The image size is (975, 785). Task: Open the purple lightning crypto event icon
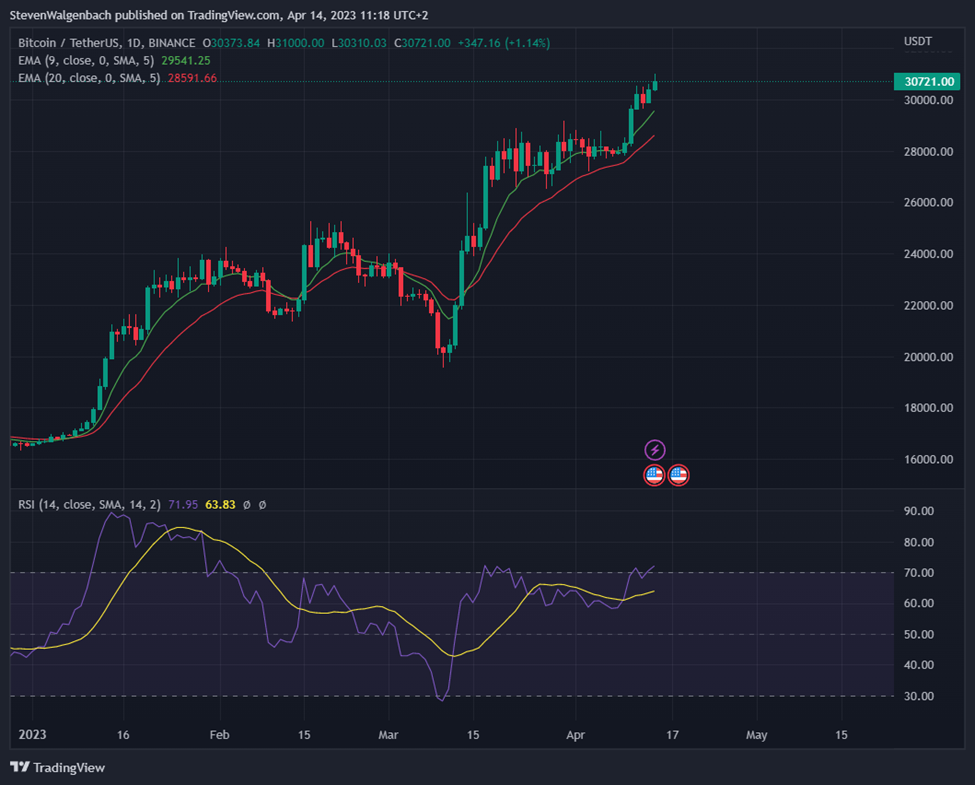coord(655,449)
